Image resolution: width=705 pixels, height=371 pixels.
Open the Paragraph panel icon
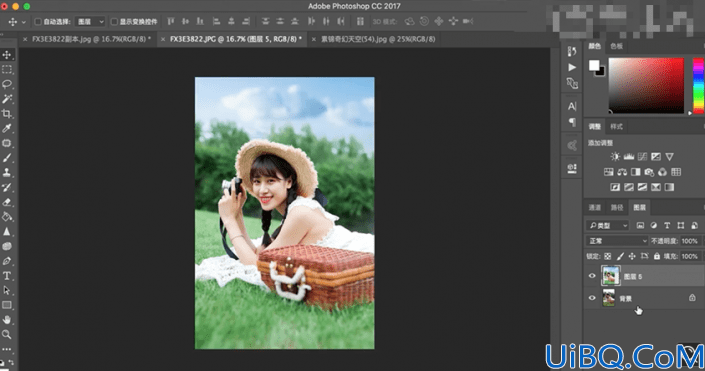point(572,122)
